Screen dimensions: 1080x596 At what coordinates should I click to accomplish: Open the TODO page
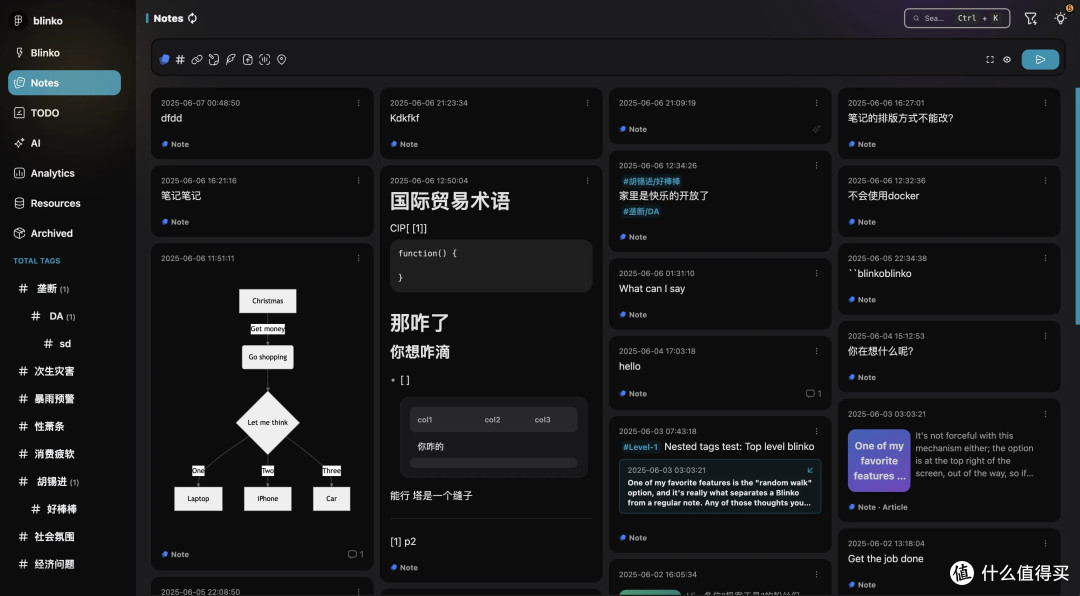pyautogui.click(x=64, y=113)
